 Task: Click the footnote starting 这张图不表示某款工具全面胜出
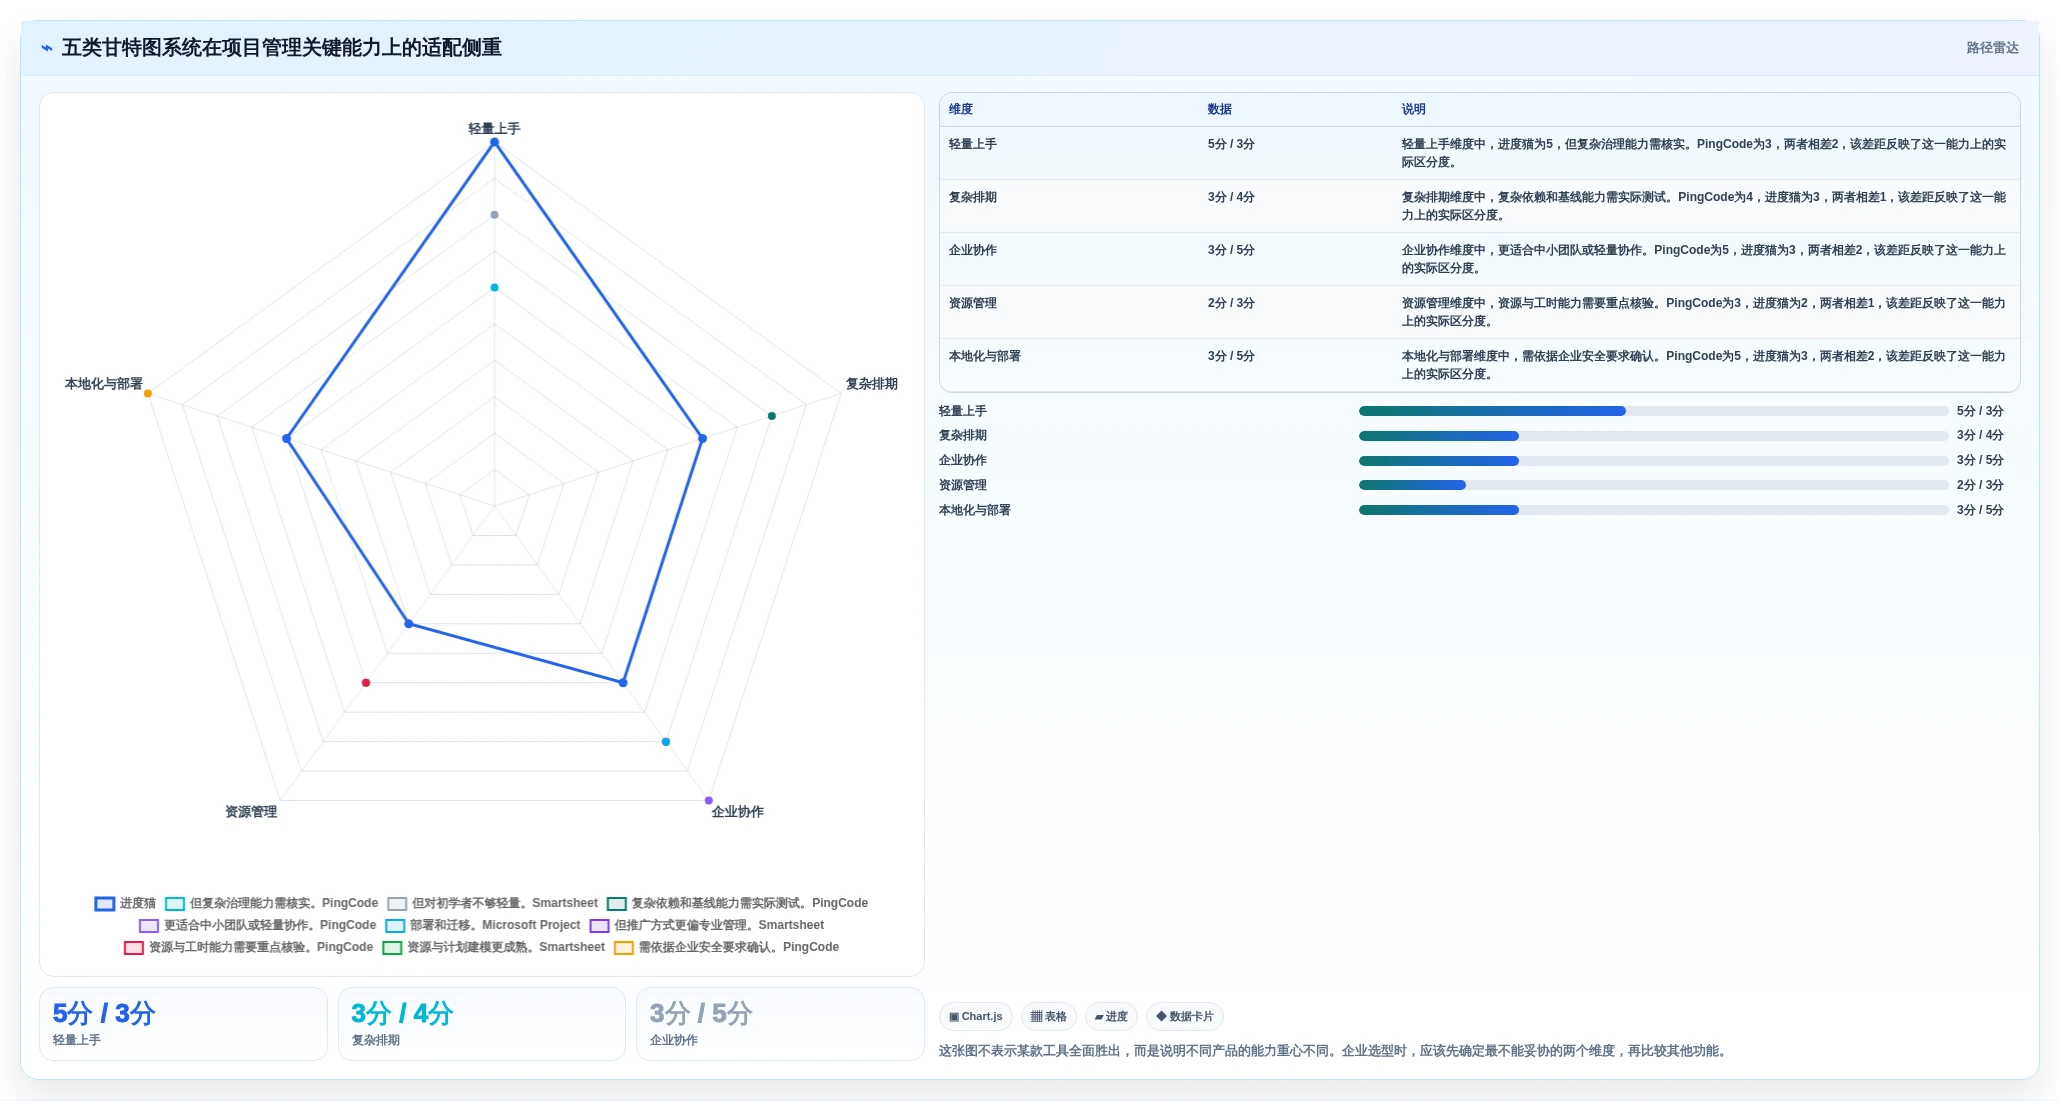point(1334,1051)
